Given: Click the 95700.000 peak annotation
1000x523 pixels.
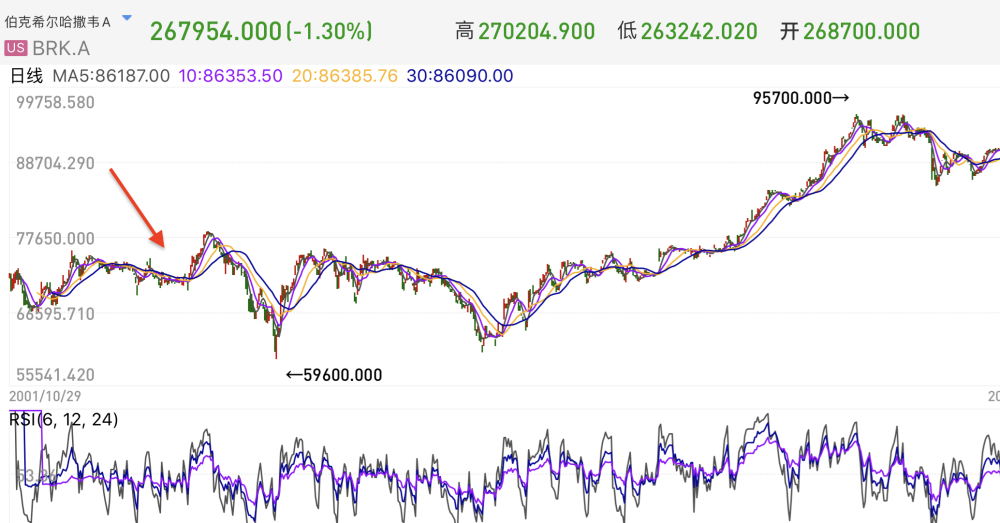Looking at the screenshot, I should 801,98.
